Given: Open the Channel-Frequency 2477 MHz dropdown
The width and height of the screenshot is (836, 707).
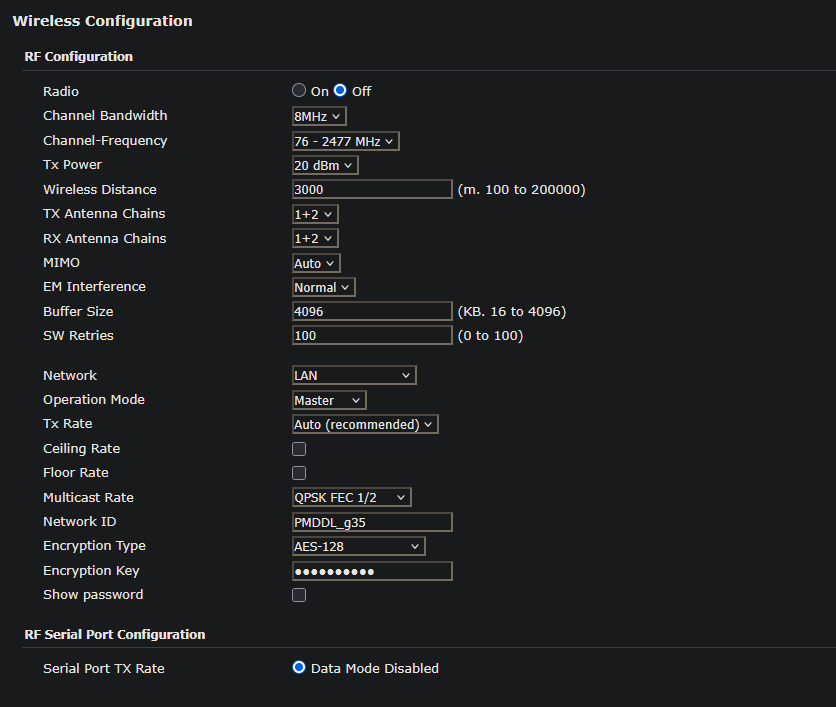Looking at the screenshot, I should (345, 141).
